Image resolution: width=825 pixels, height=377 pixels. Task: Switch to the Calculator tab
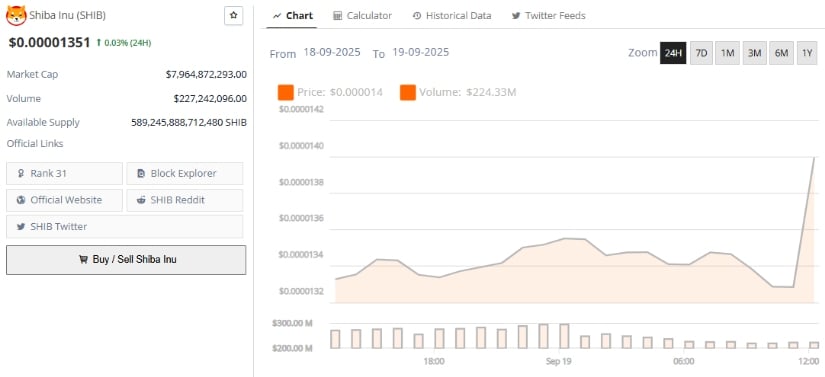click(x=363, y=16)
